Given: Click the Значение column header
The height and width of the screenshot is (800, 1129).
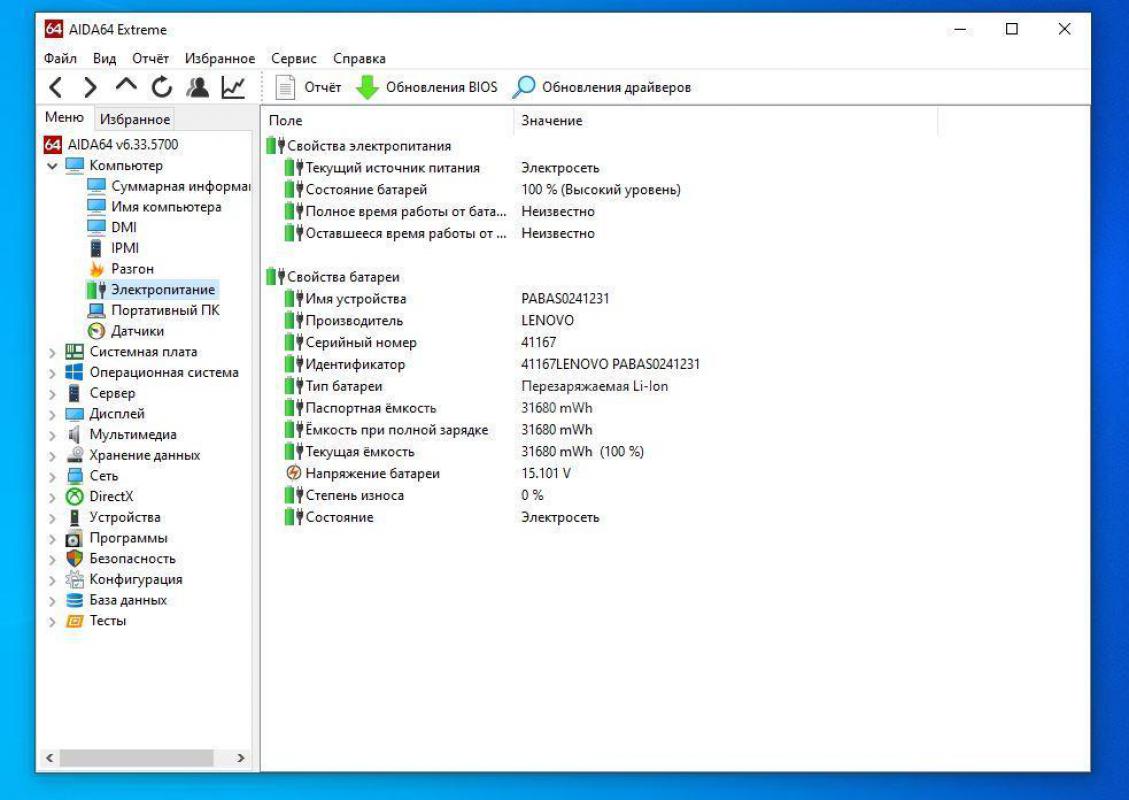Looking at the screenshot, I should pos(551,121).
